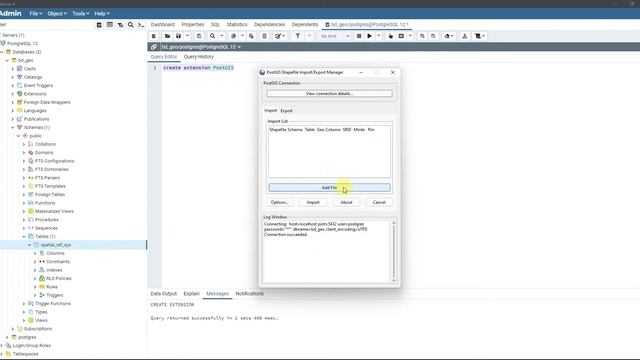The height and width of the screenshot is (360, 640).
Task: Open the Help menu
Action: pos(102,13)
